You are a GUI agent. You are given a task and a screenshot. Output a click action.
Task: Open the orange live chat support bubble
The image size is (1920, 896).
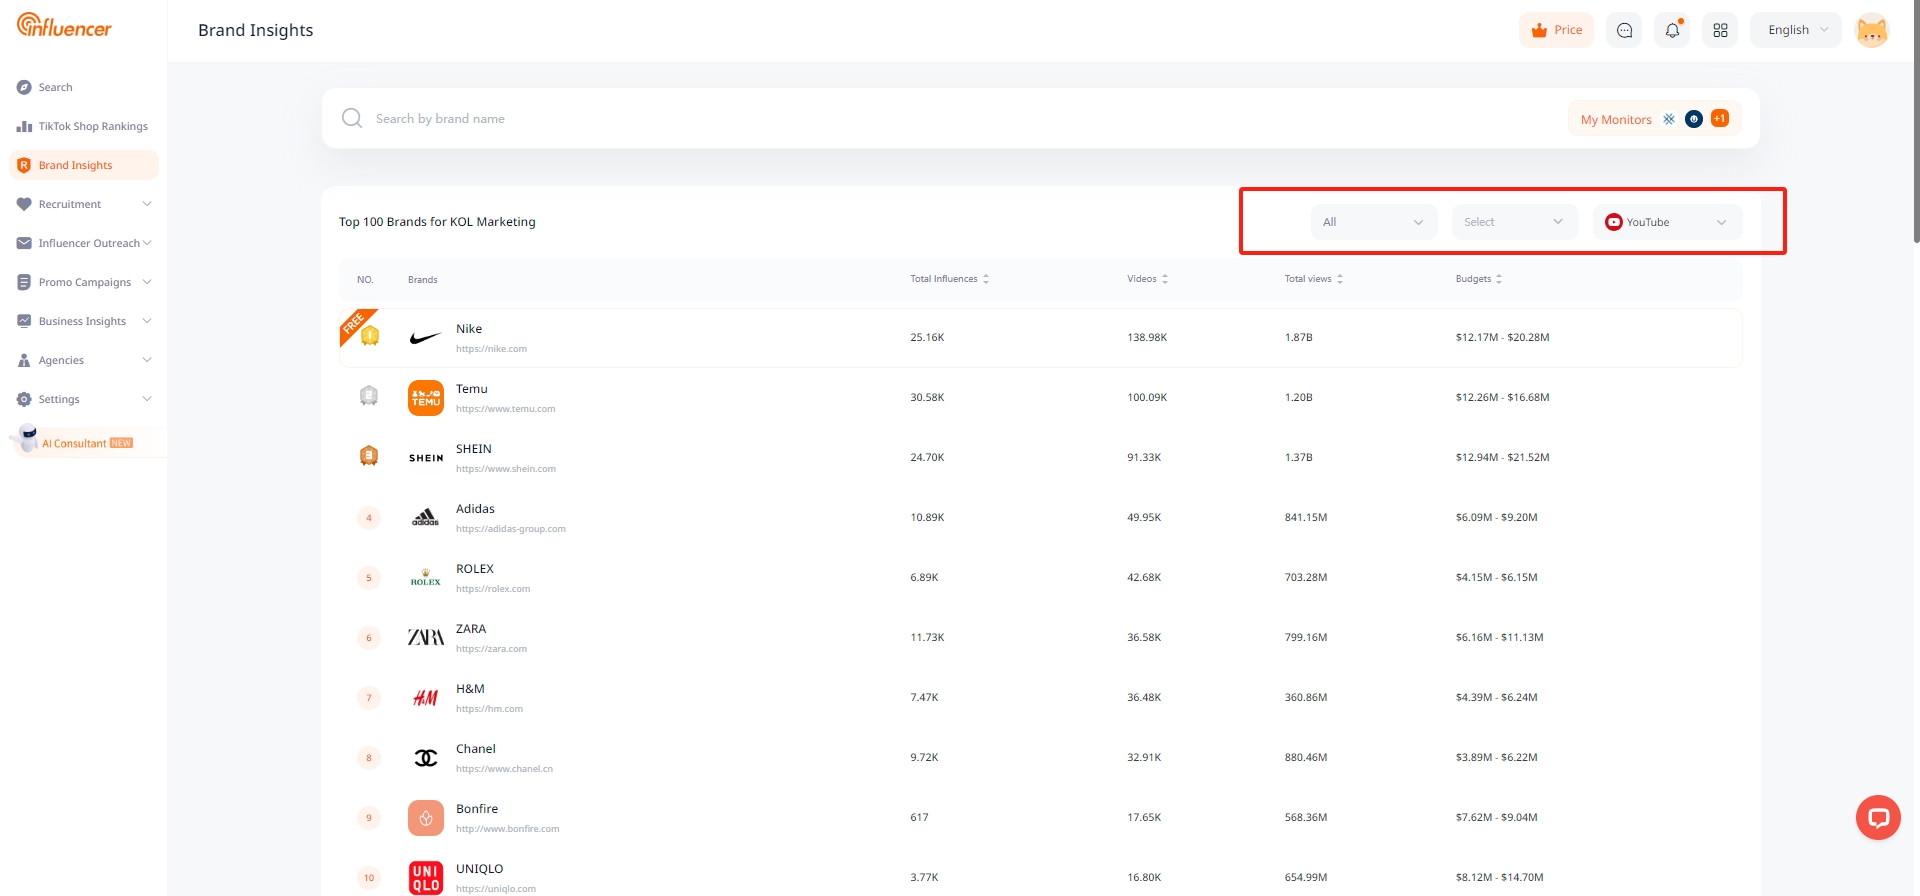[1878, 818]
